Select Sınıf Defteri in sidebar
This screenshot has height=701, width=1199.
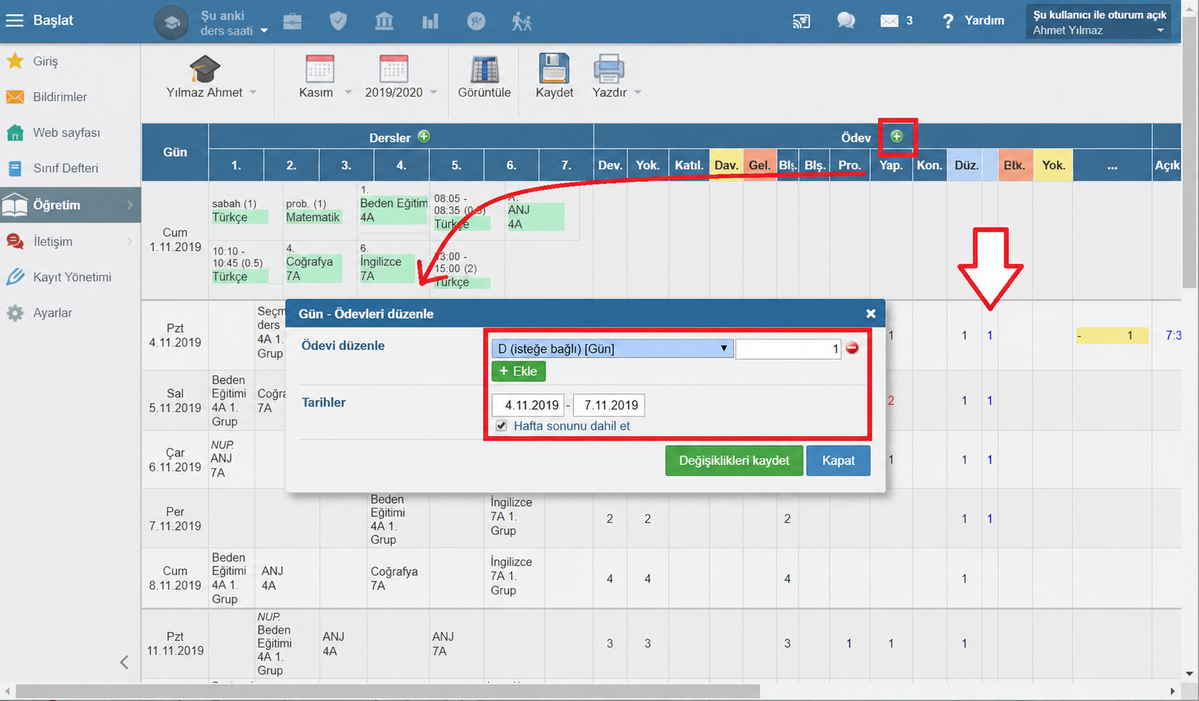66,168
